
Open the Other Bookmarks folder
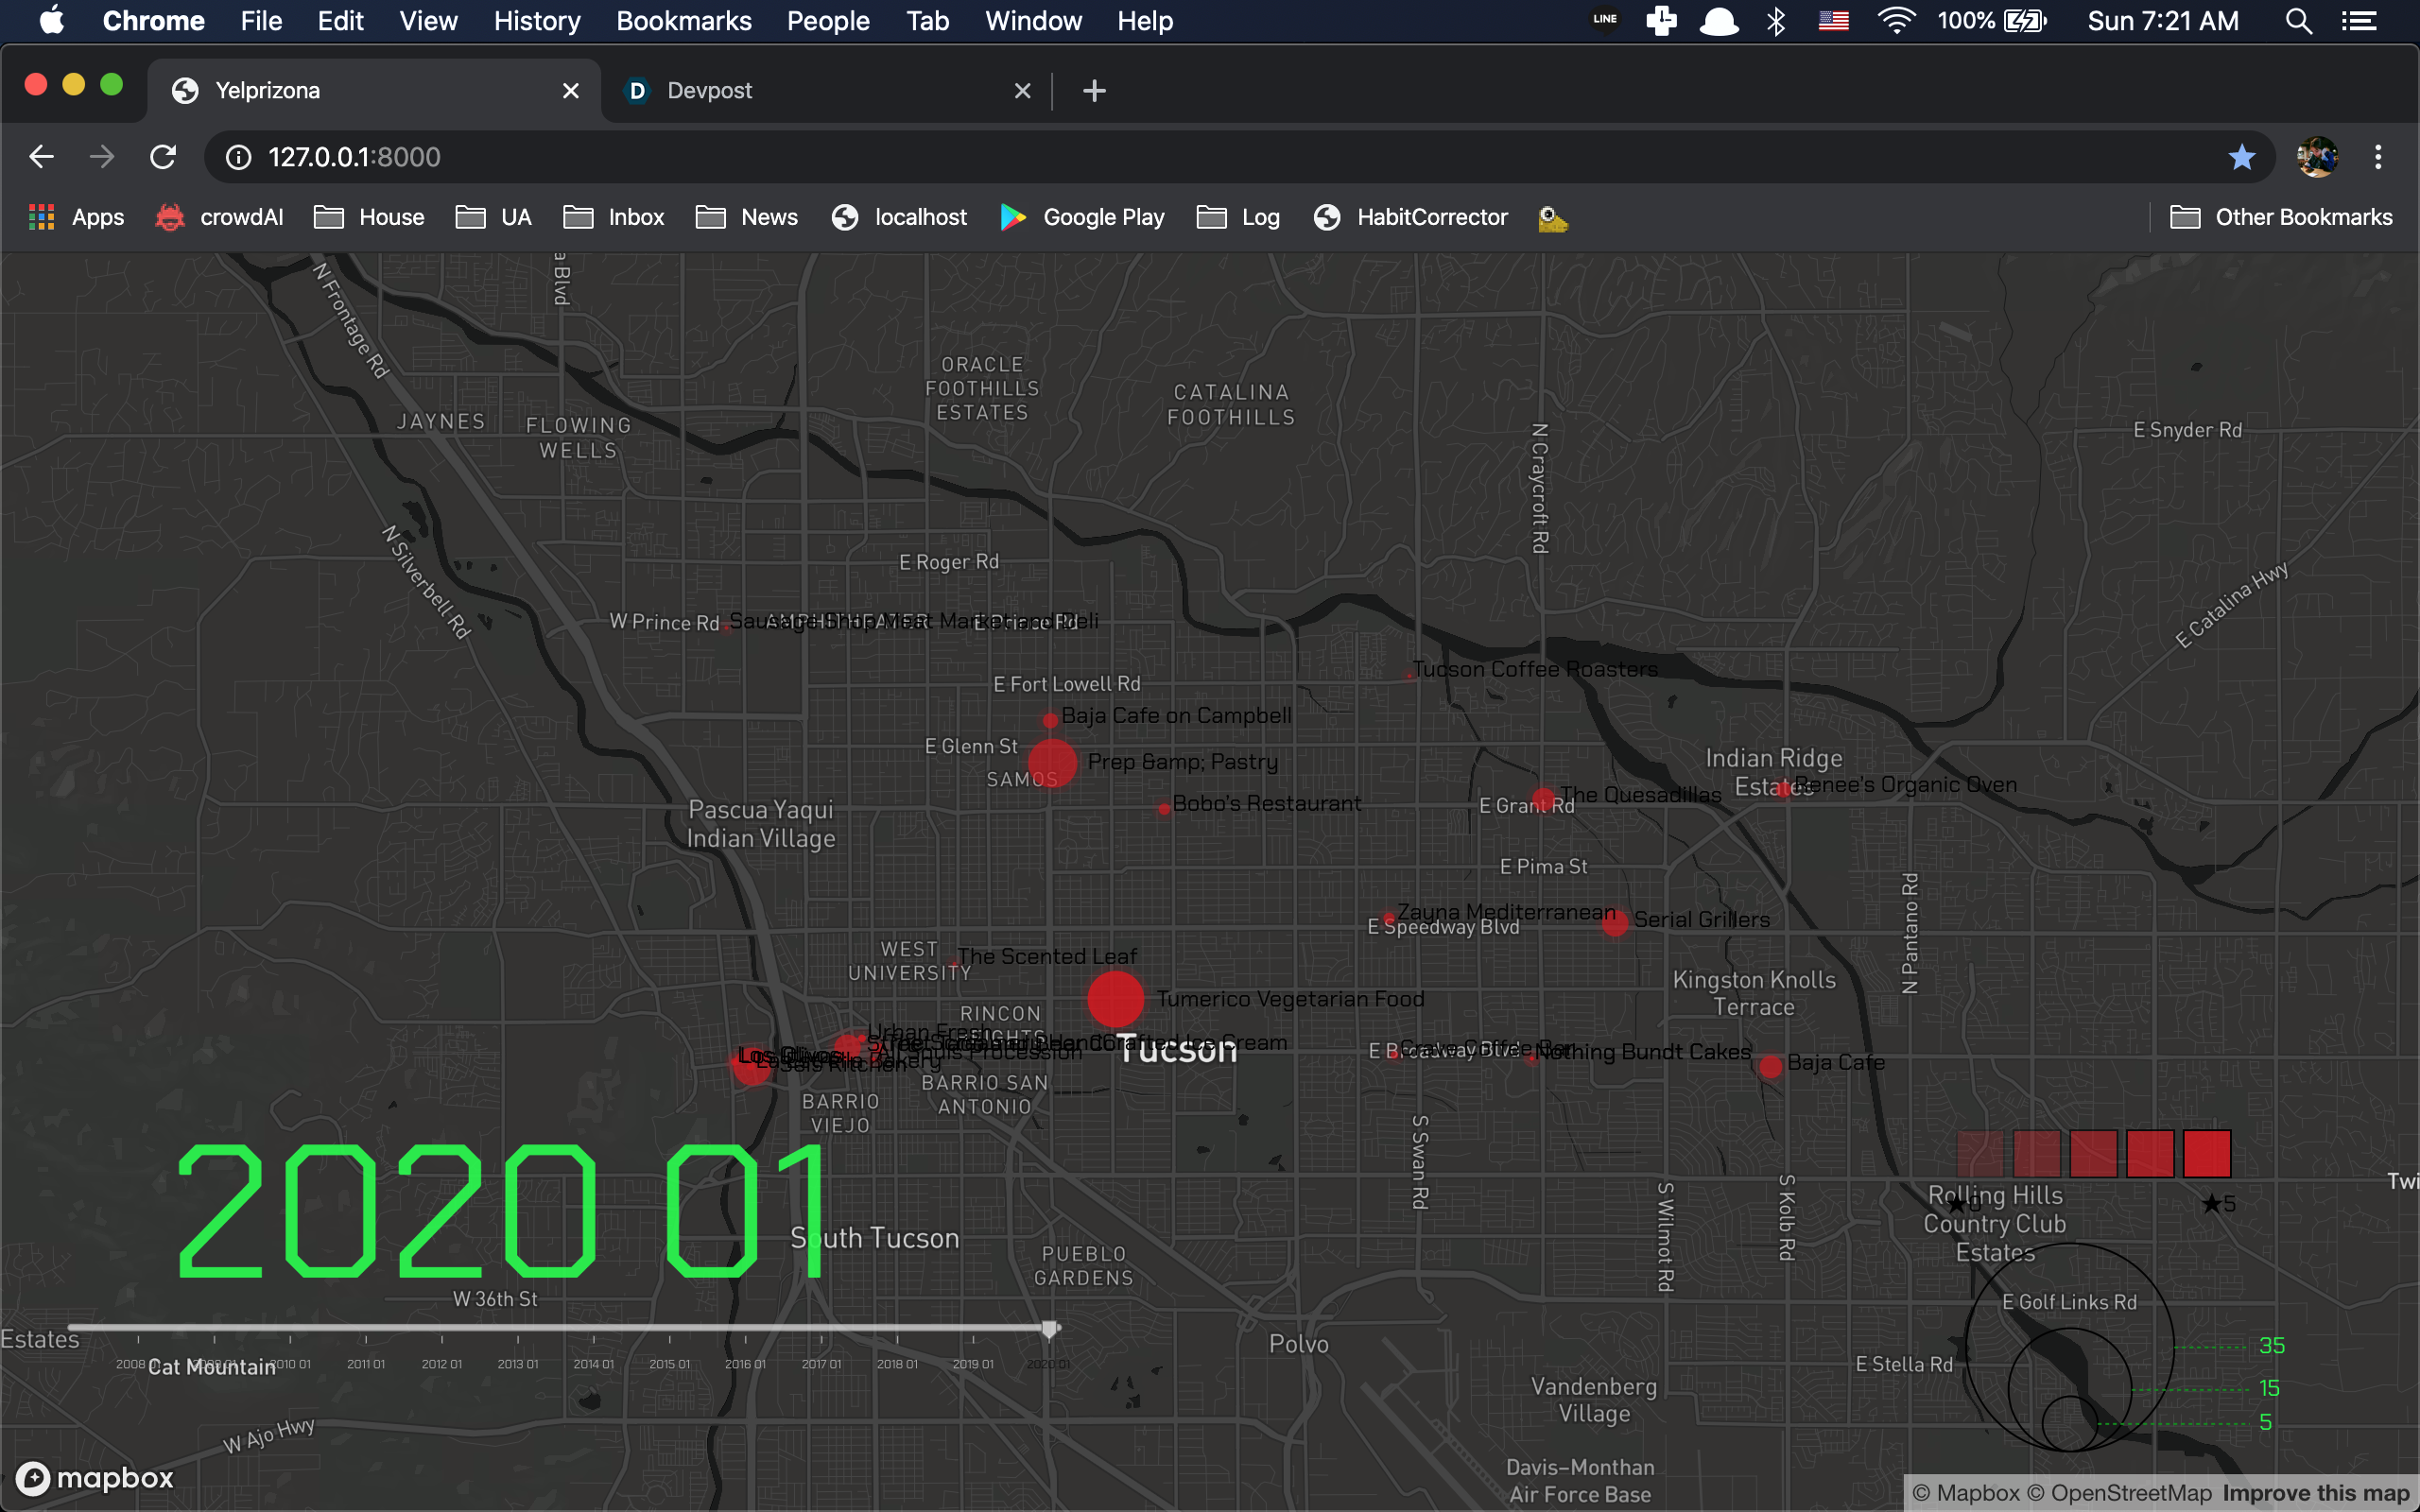2281,217
